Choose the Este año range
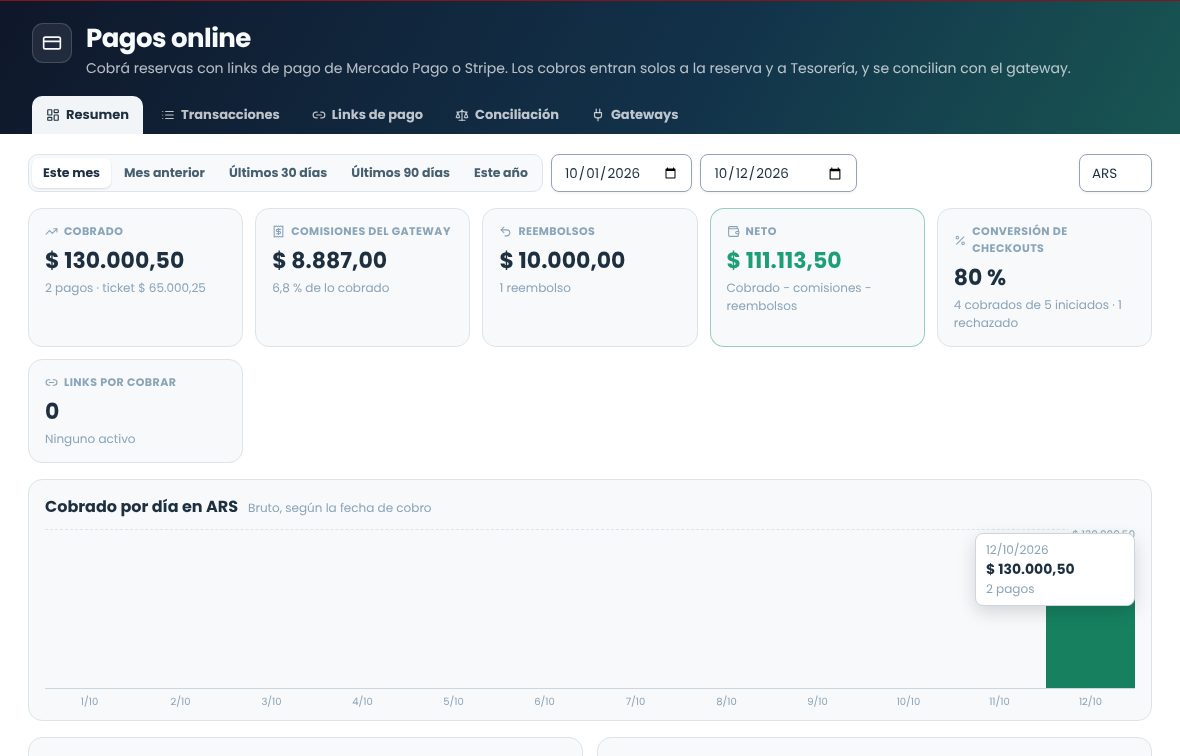 click(500, 173)
